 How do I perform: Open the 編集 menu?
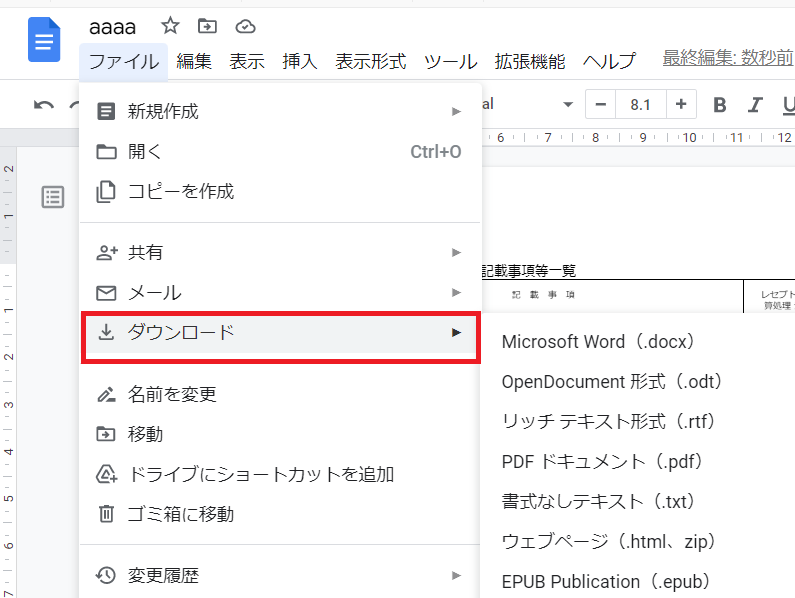click(194, 62)
